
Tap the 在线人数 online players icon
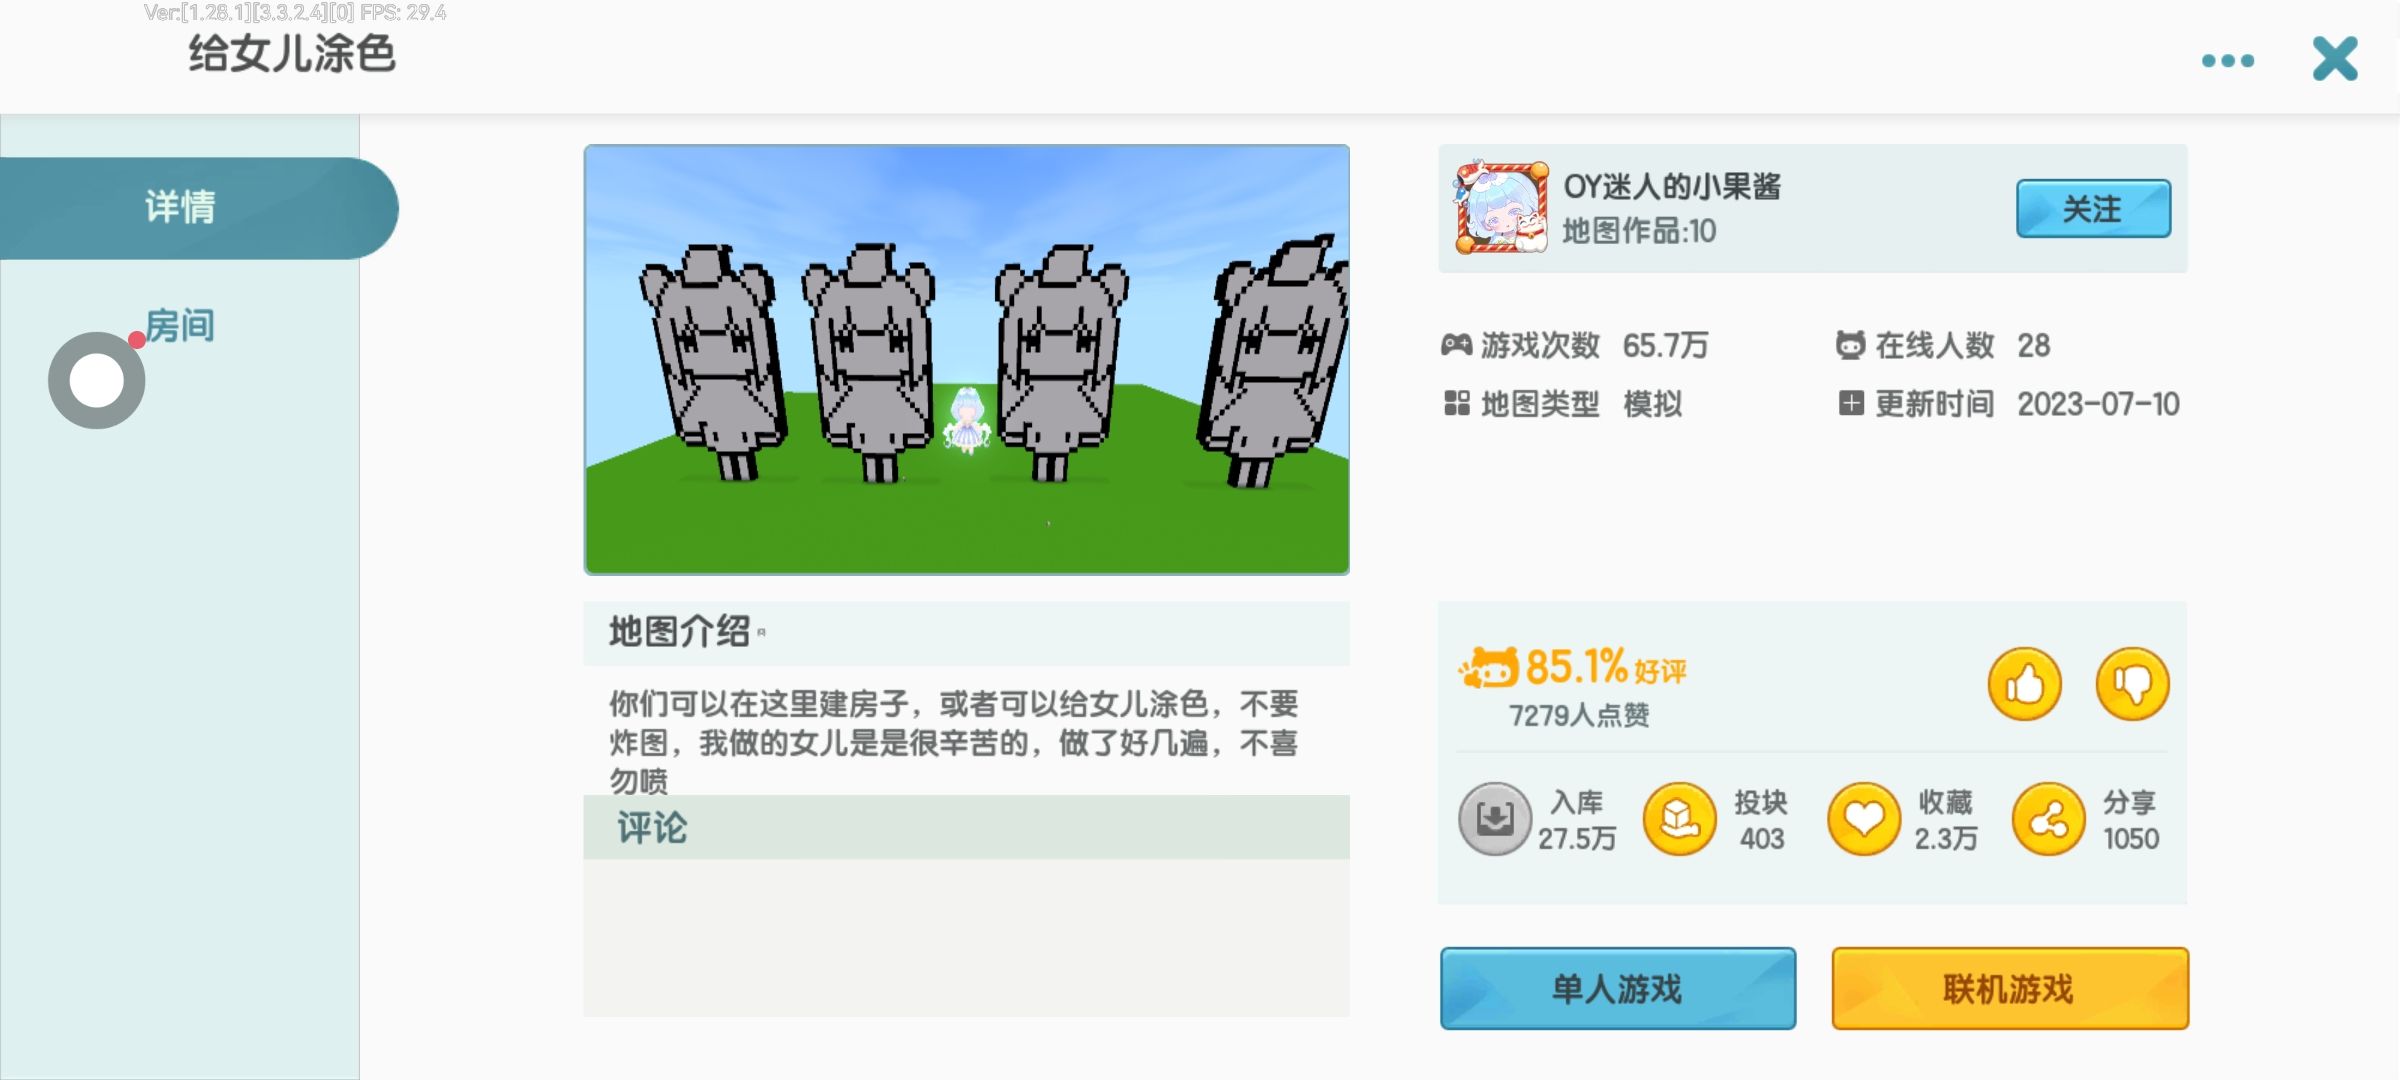(1850, 346)
